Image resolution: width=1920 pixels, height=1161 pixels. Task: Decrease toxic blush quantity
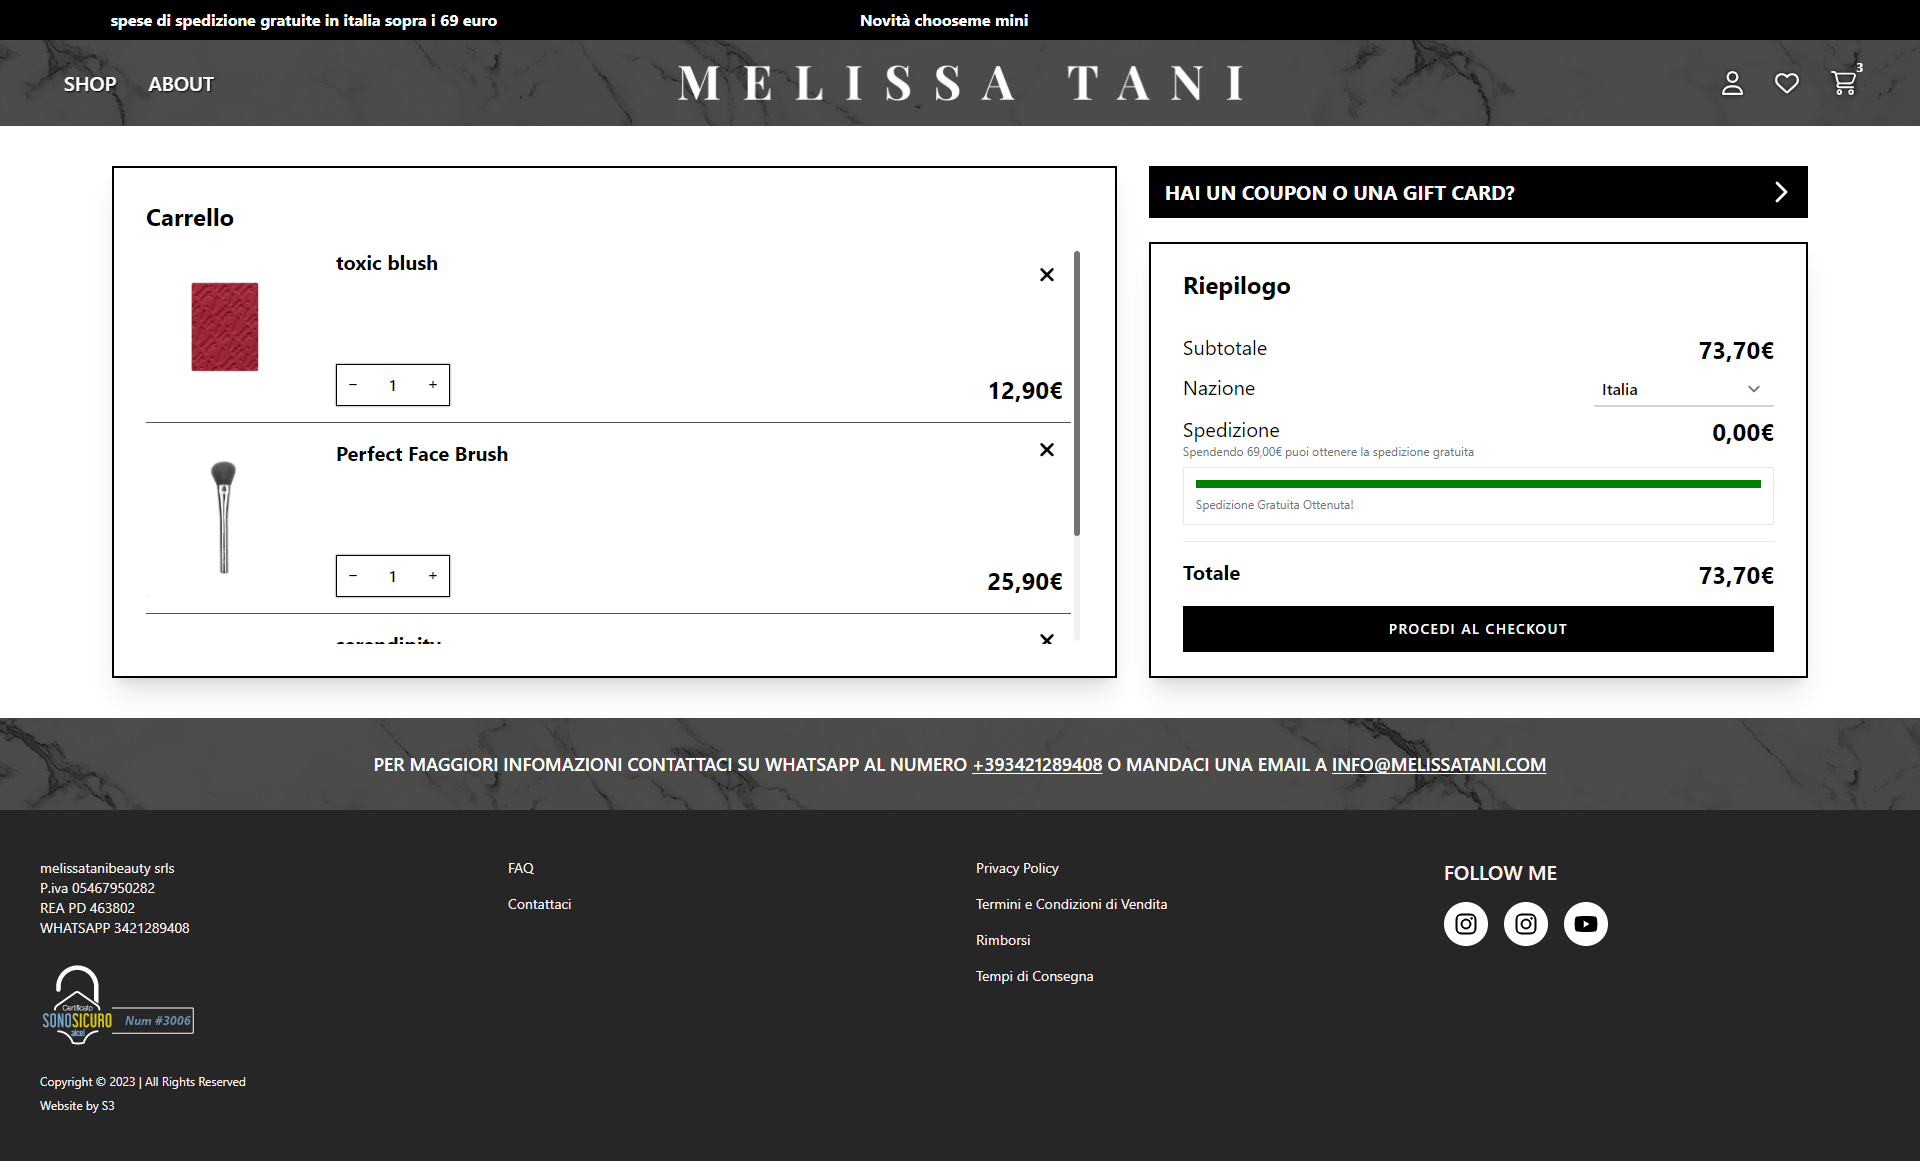353,385
